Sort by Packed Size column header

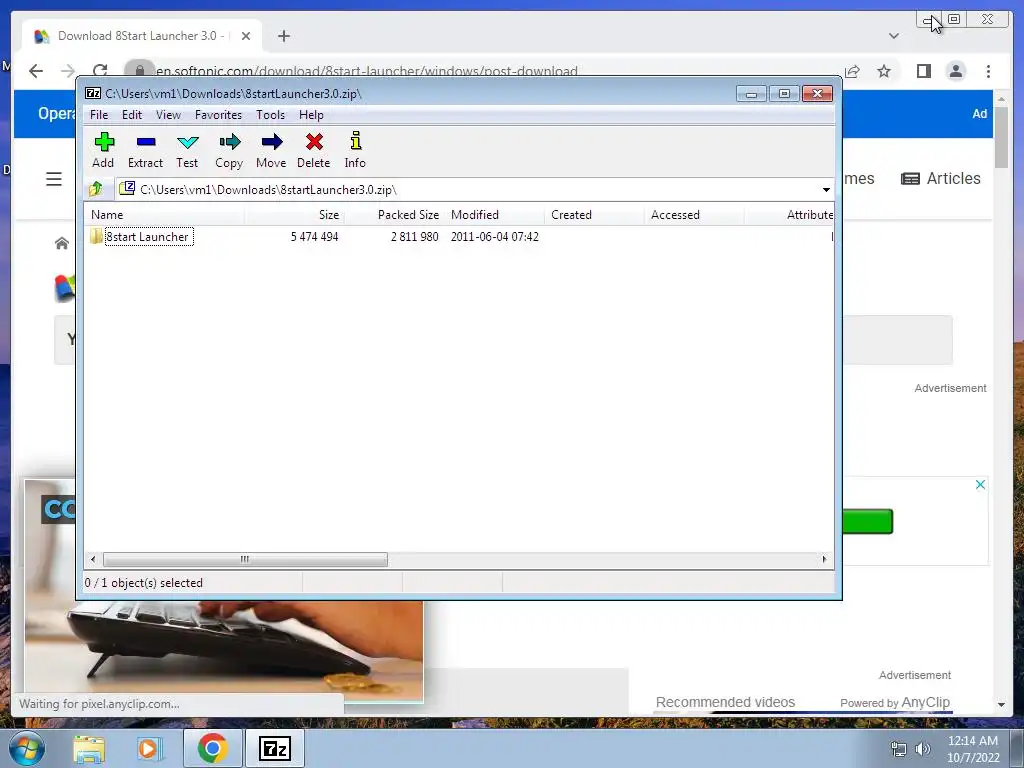tap(394, 215)
